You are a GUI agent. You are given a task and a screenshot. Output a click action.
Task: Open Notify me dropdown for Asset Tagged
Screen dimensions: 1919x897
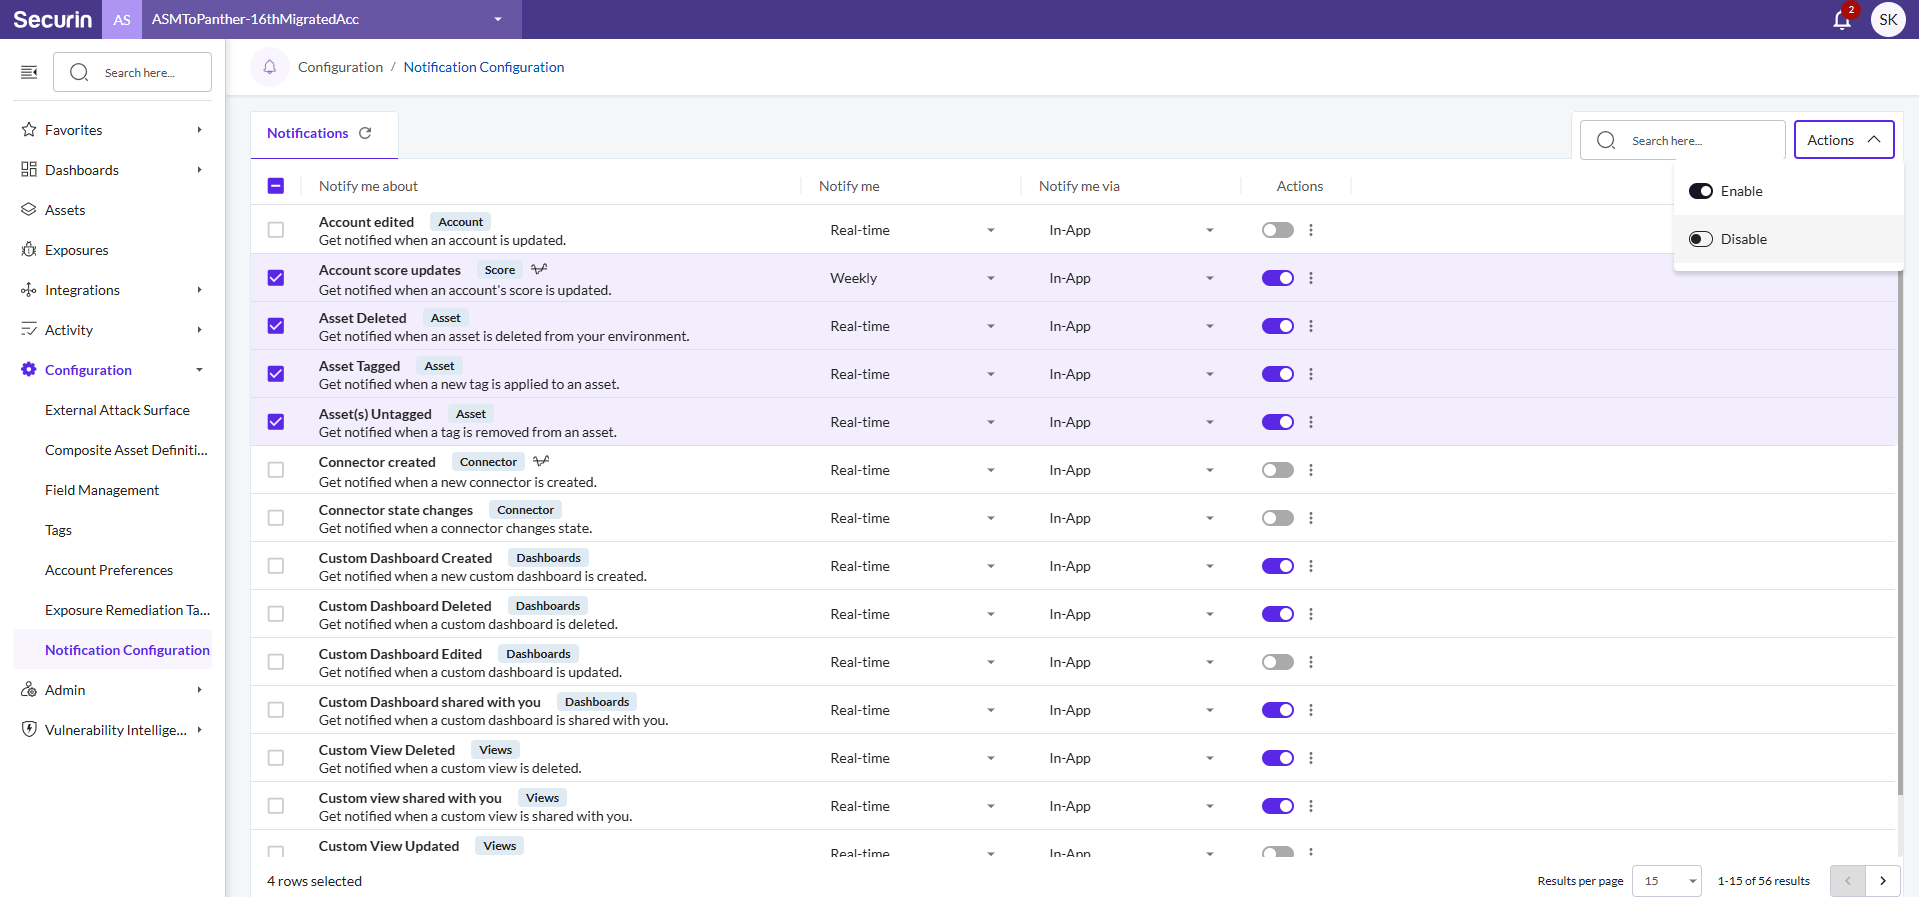click(912, 374)
